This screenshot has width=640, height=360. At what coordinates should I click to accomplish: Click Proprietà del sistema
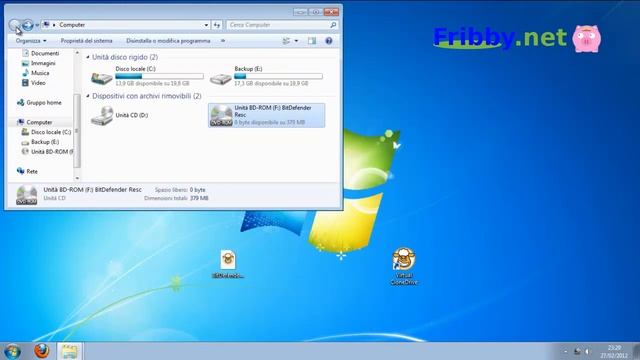86,41
